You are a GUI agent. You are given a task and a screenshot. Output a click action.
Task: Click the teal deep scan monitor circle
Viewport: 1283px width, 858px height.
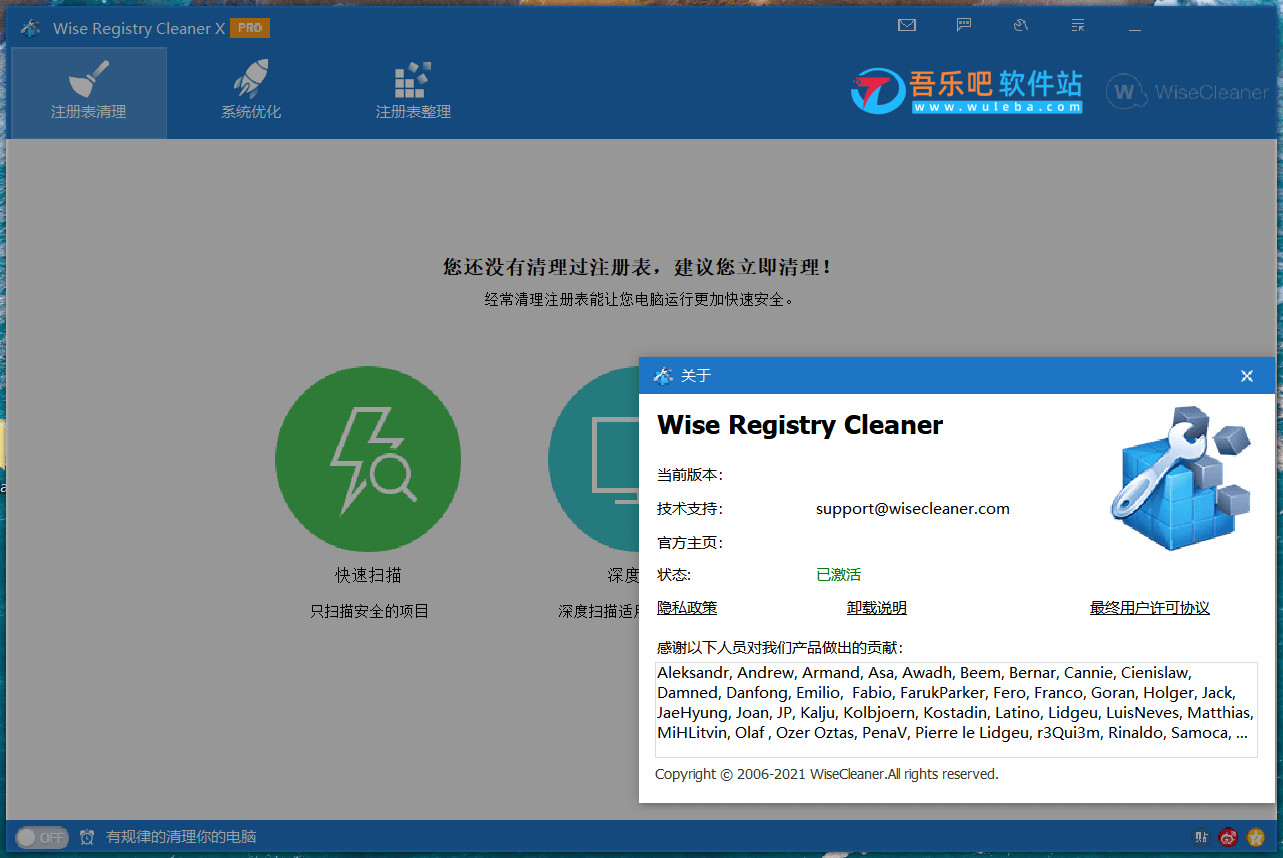(594, 459)
